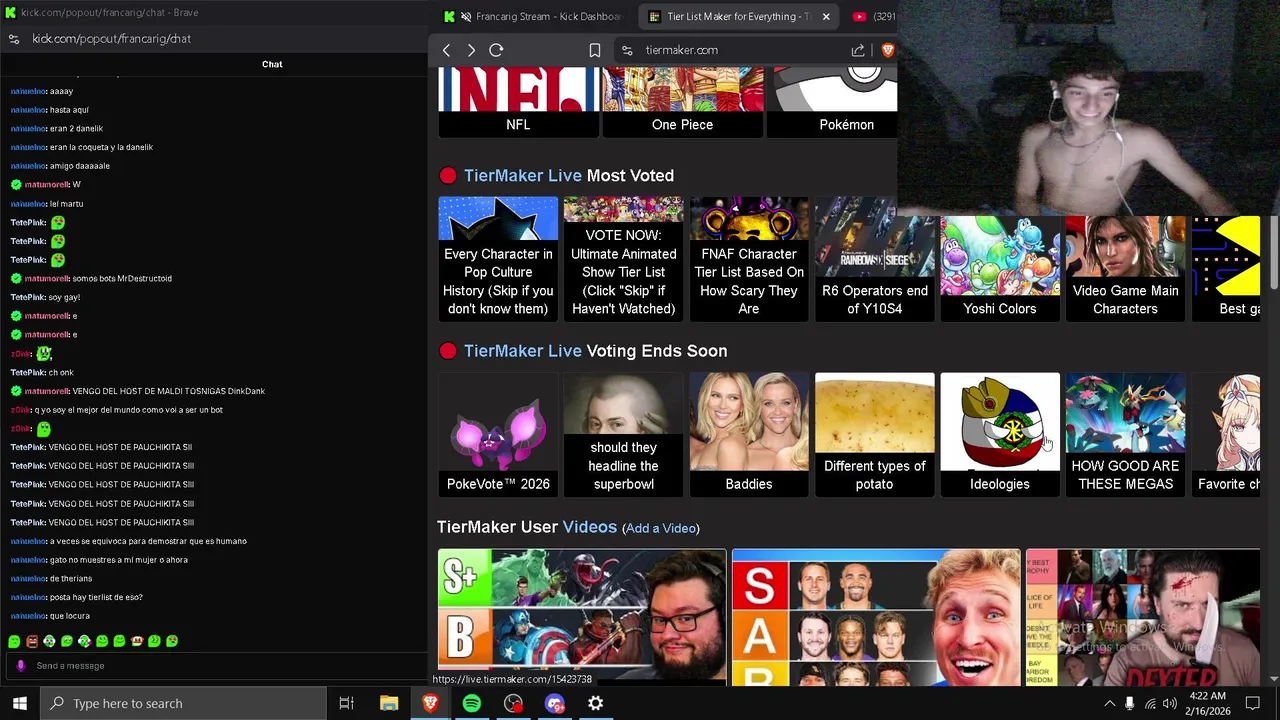Image resolution: width=1280 pixels, height=720 pixels.
Task: Open Ultimate Animated Show Tier List vote
Action: [623, 259]
